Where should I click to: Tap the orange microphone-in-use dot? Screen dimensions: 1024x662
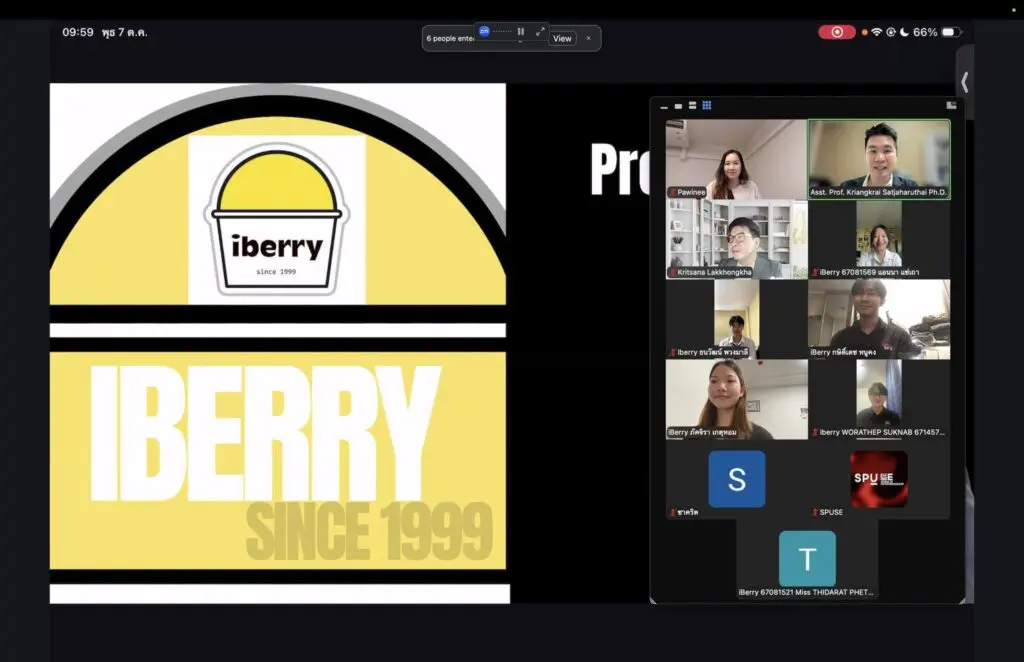click(x=865, y=32)
